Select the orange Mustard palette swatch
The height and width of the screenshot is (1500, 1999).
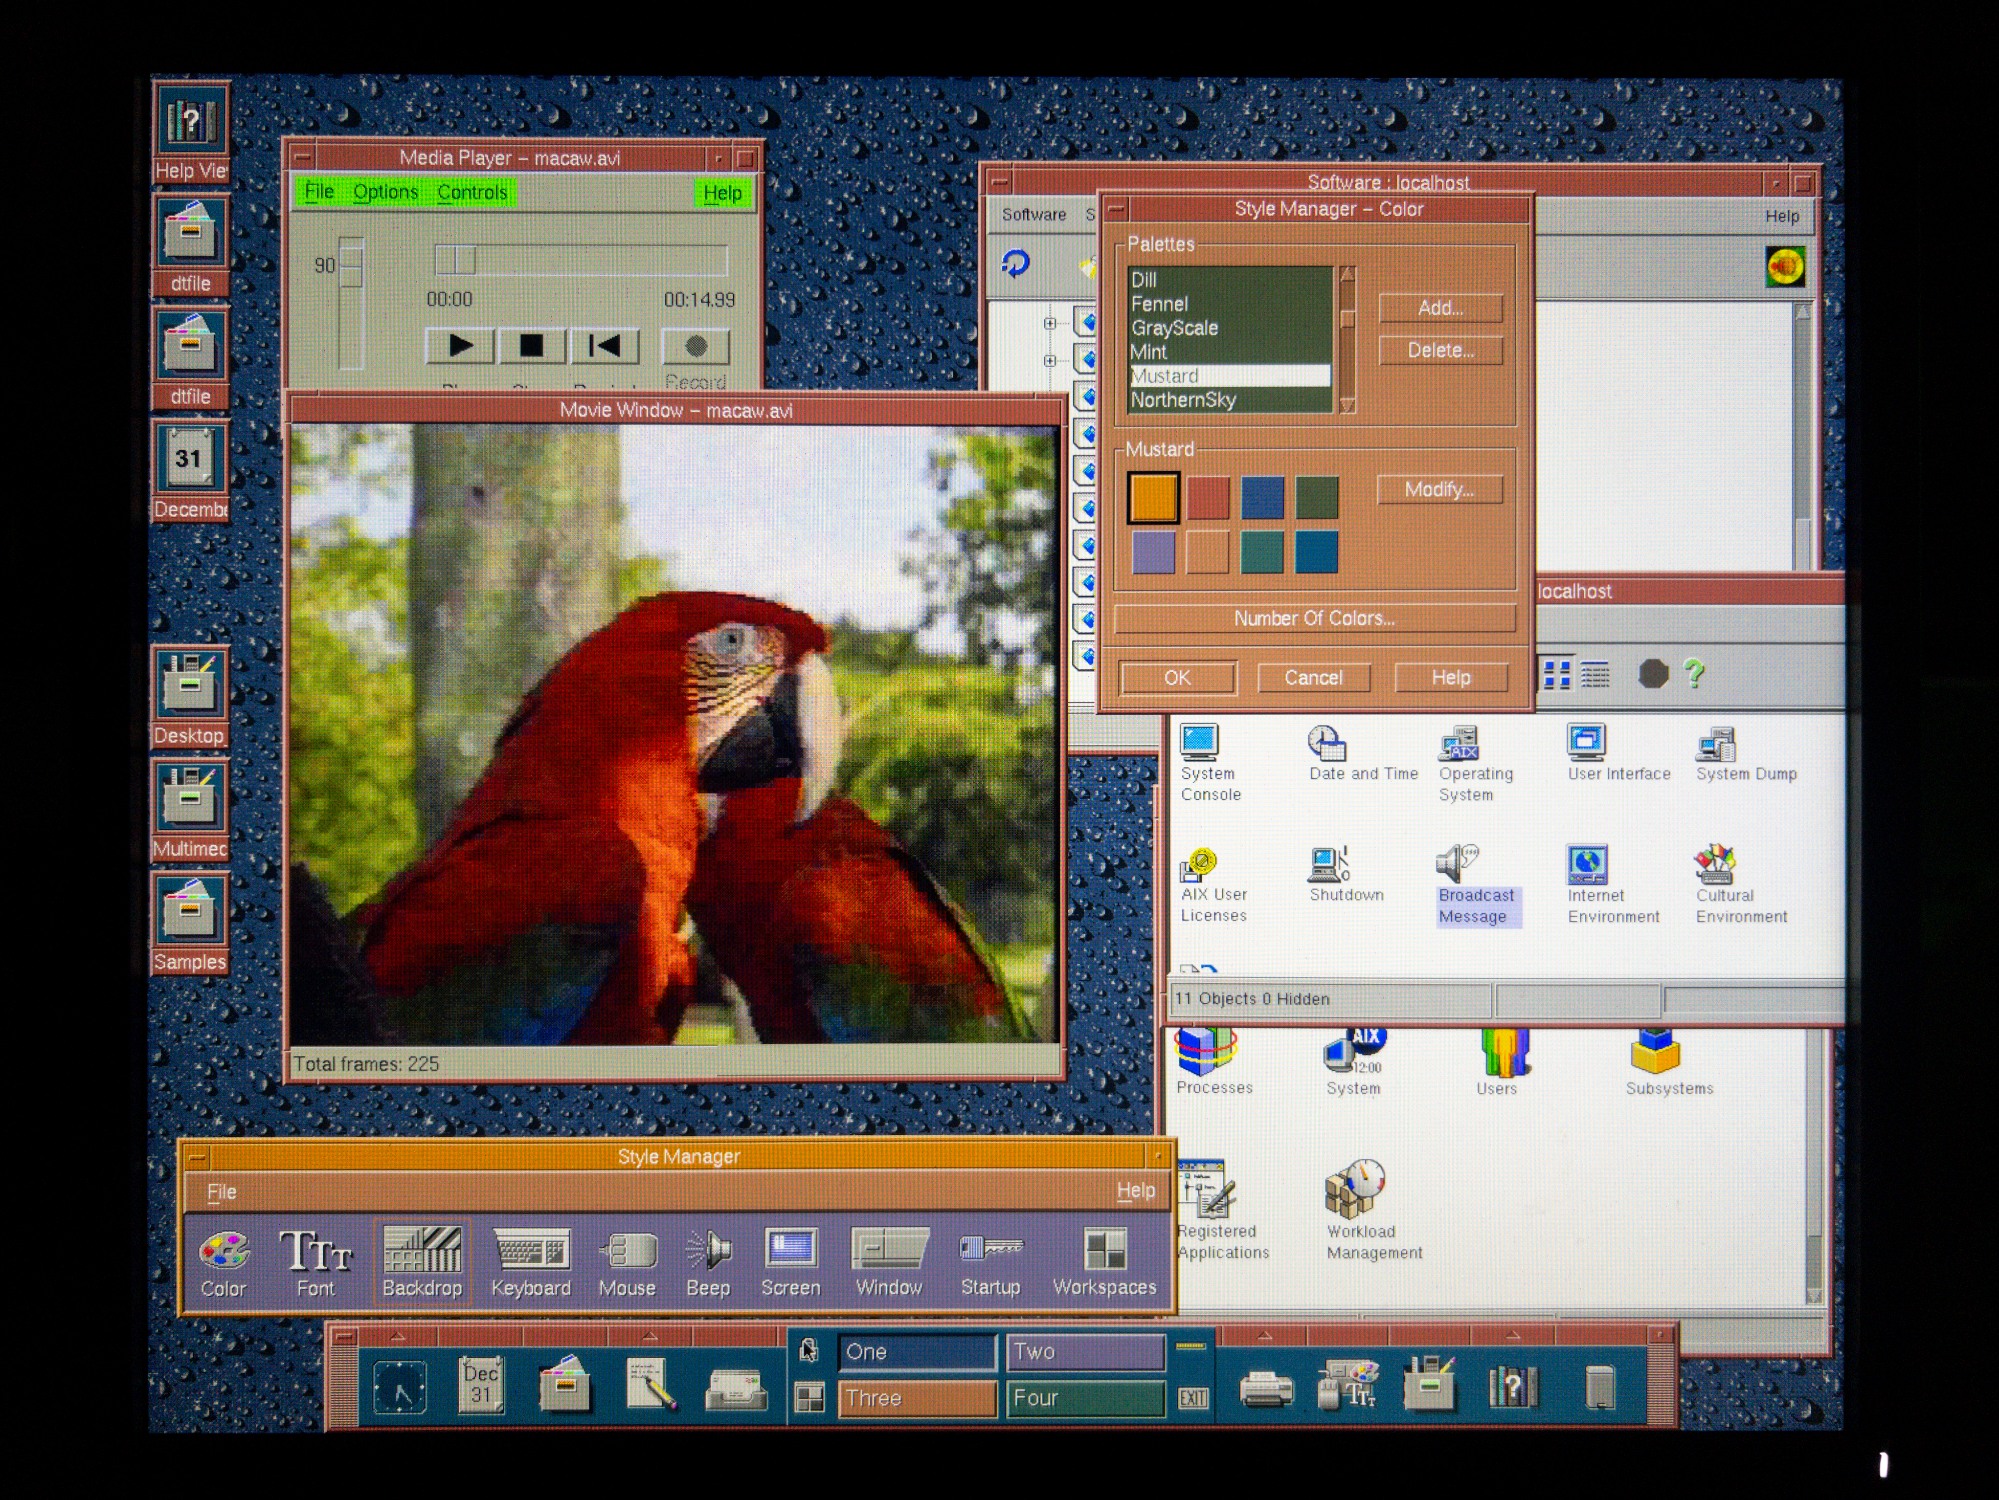[x=1153, y=497]
